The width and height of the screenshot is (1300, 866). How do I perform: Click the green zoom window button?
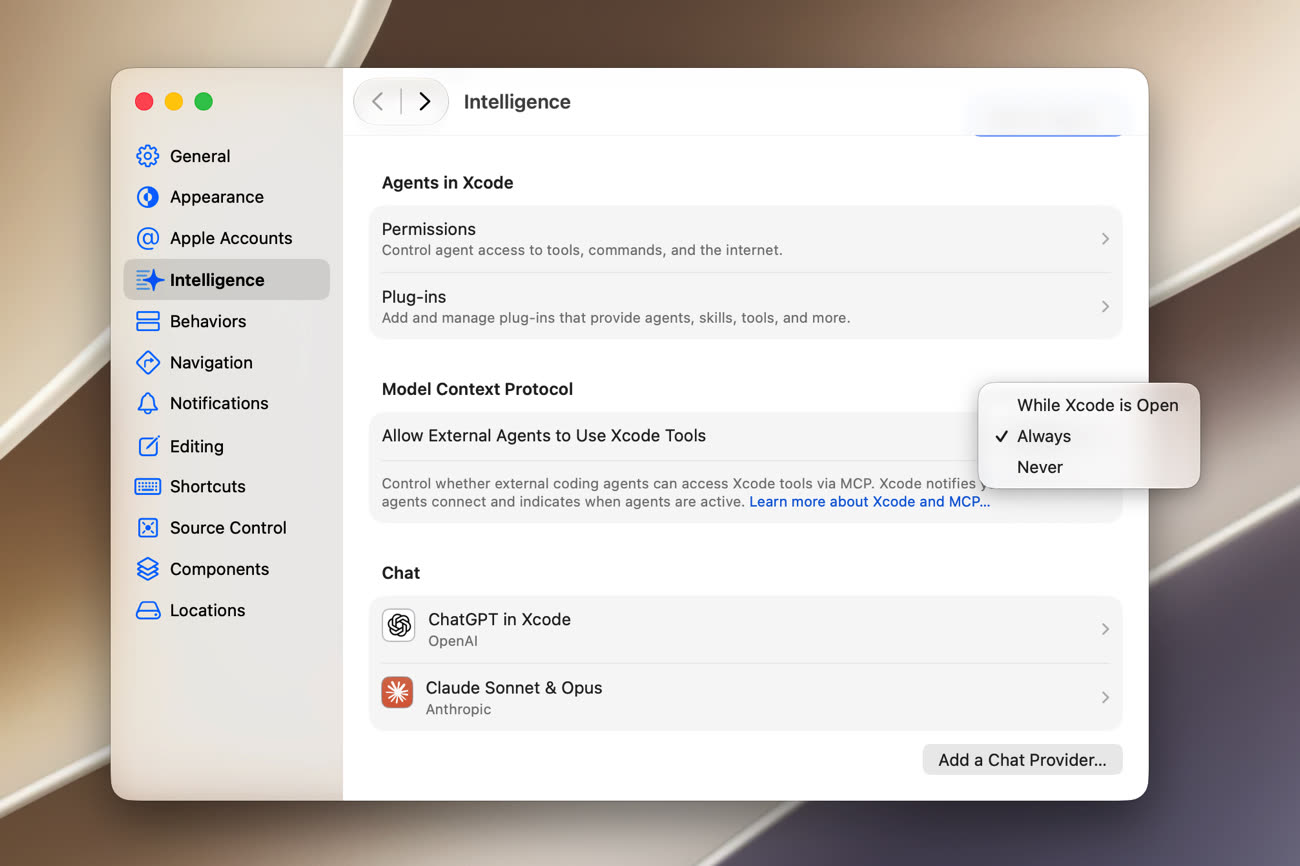204,101
